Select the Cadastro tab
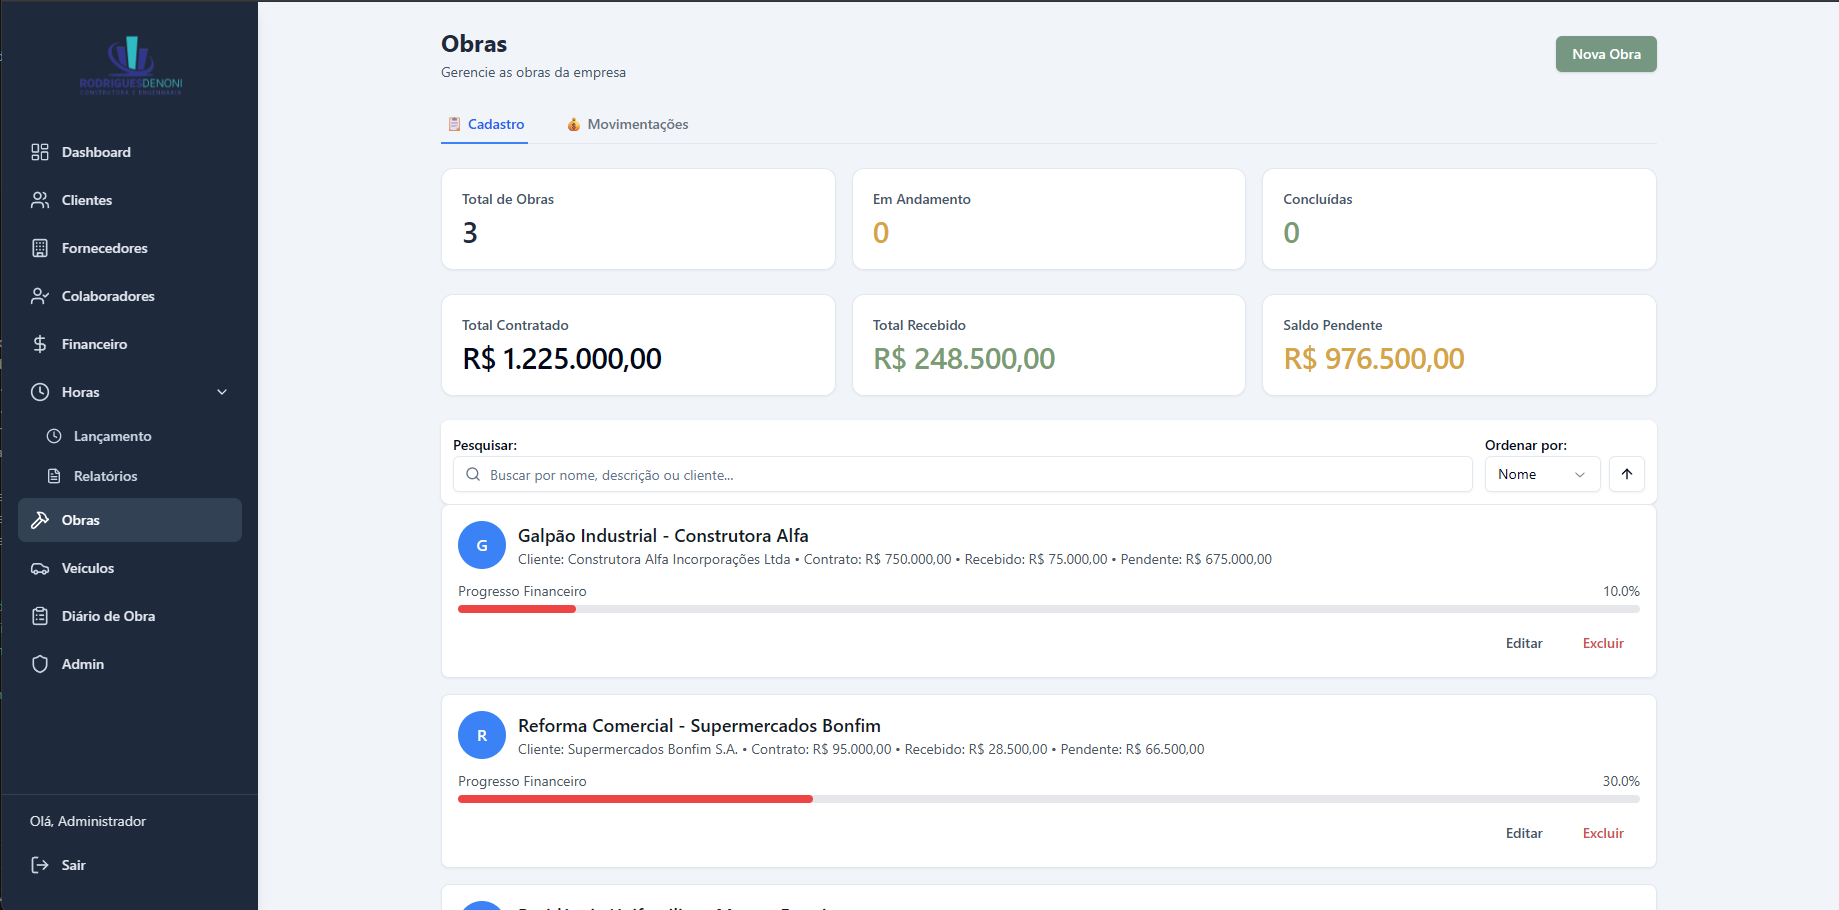The width and height of the screenshot is (1839, 910). (x=485, y=124)
